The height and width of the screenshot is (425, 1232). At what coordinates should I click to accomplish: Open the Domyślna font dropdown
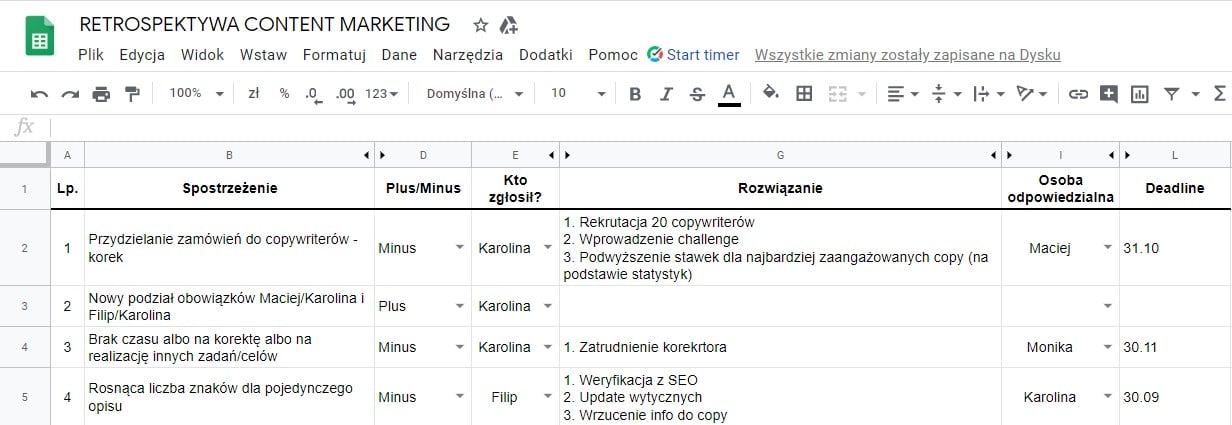click(x=474, y=93)
